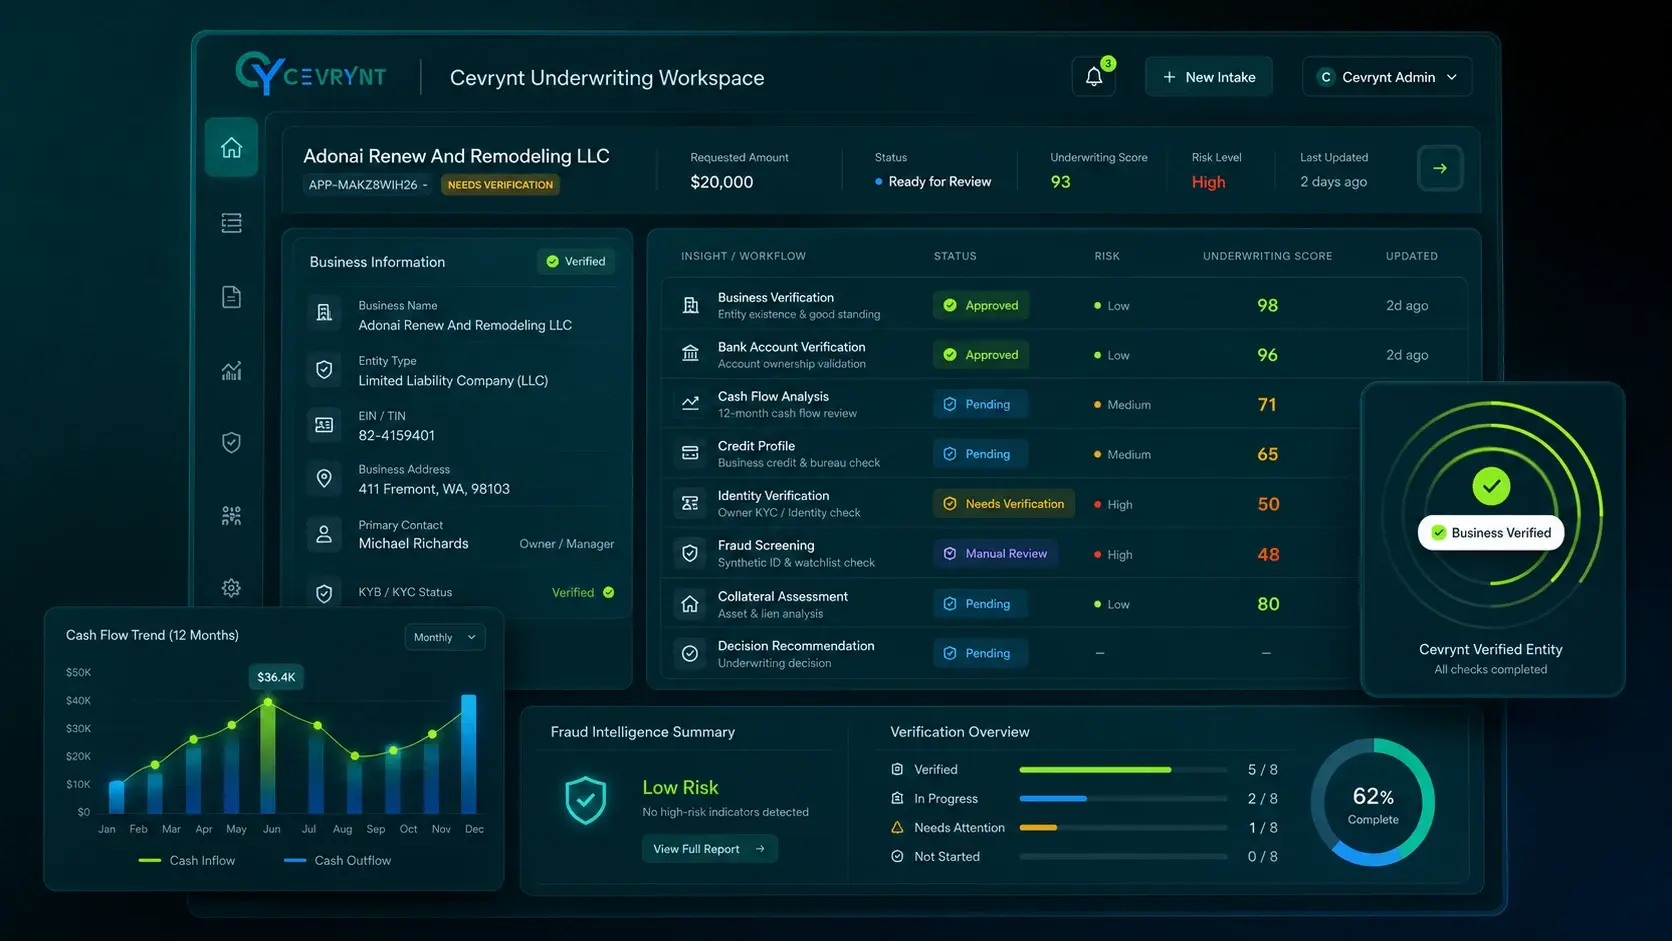Click the KYB / KYC Status shield icon
Screen dimensions: 1672x941
click(x=324, y=593)
